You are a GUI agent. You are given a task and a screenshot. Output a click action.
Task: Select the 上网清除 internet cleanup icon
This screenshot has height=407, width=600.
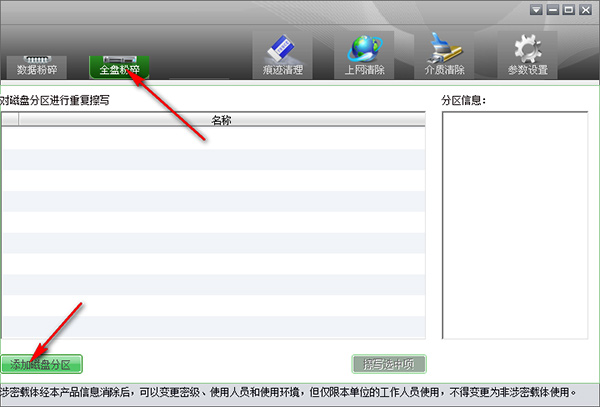pos(364,54)
